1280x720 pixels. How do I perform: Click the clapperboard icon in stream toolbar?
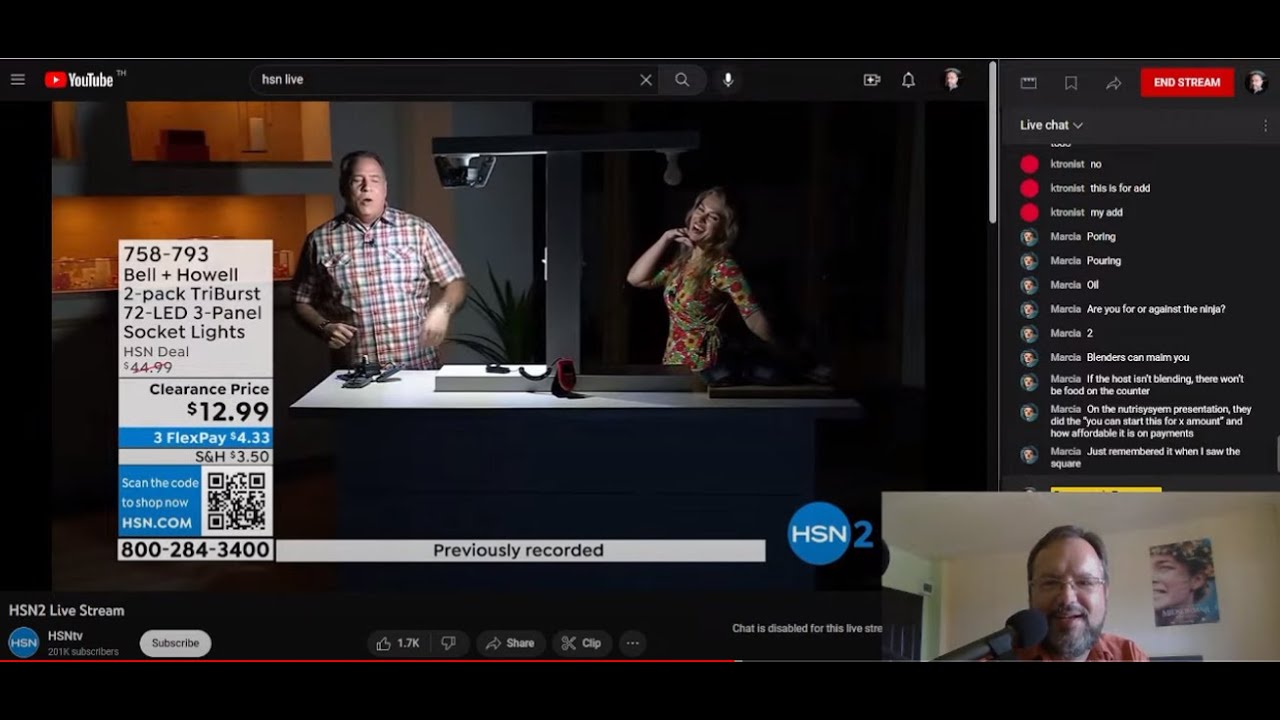click(1028, 83)
